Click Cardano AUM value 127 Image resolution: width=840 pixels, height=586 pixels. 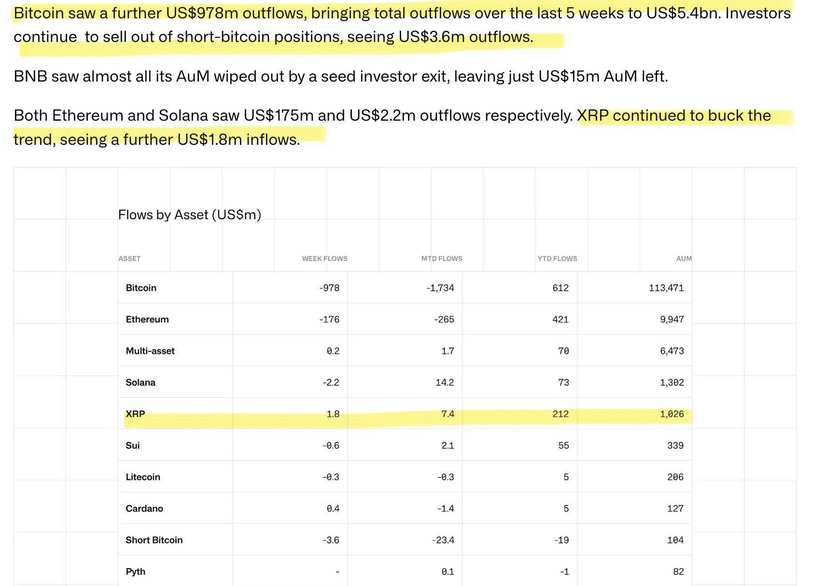pos(675,509)
